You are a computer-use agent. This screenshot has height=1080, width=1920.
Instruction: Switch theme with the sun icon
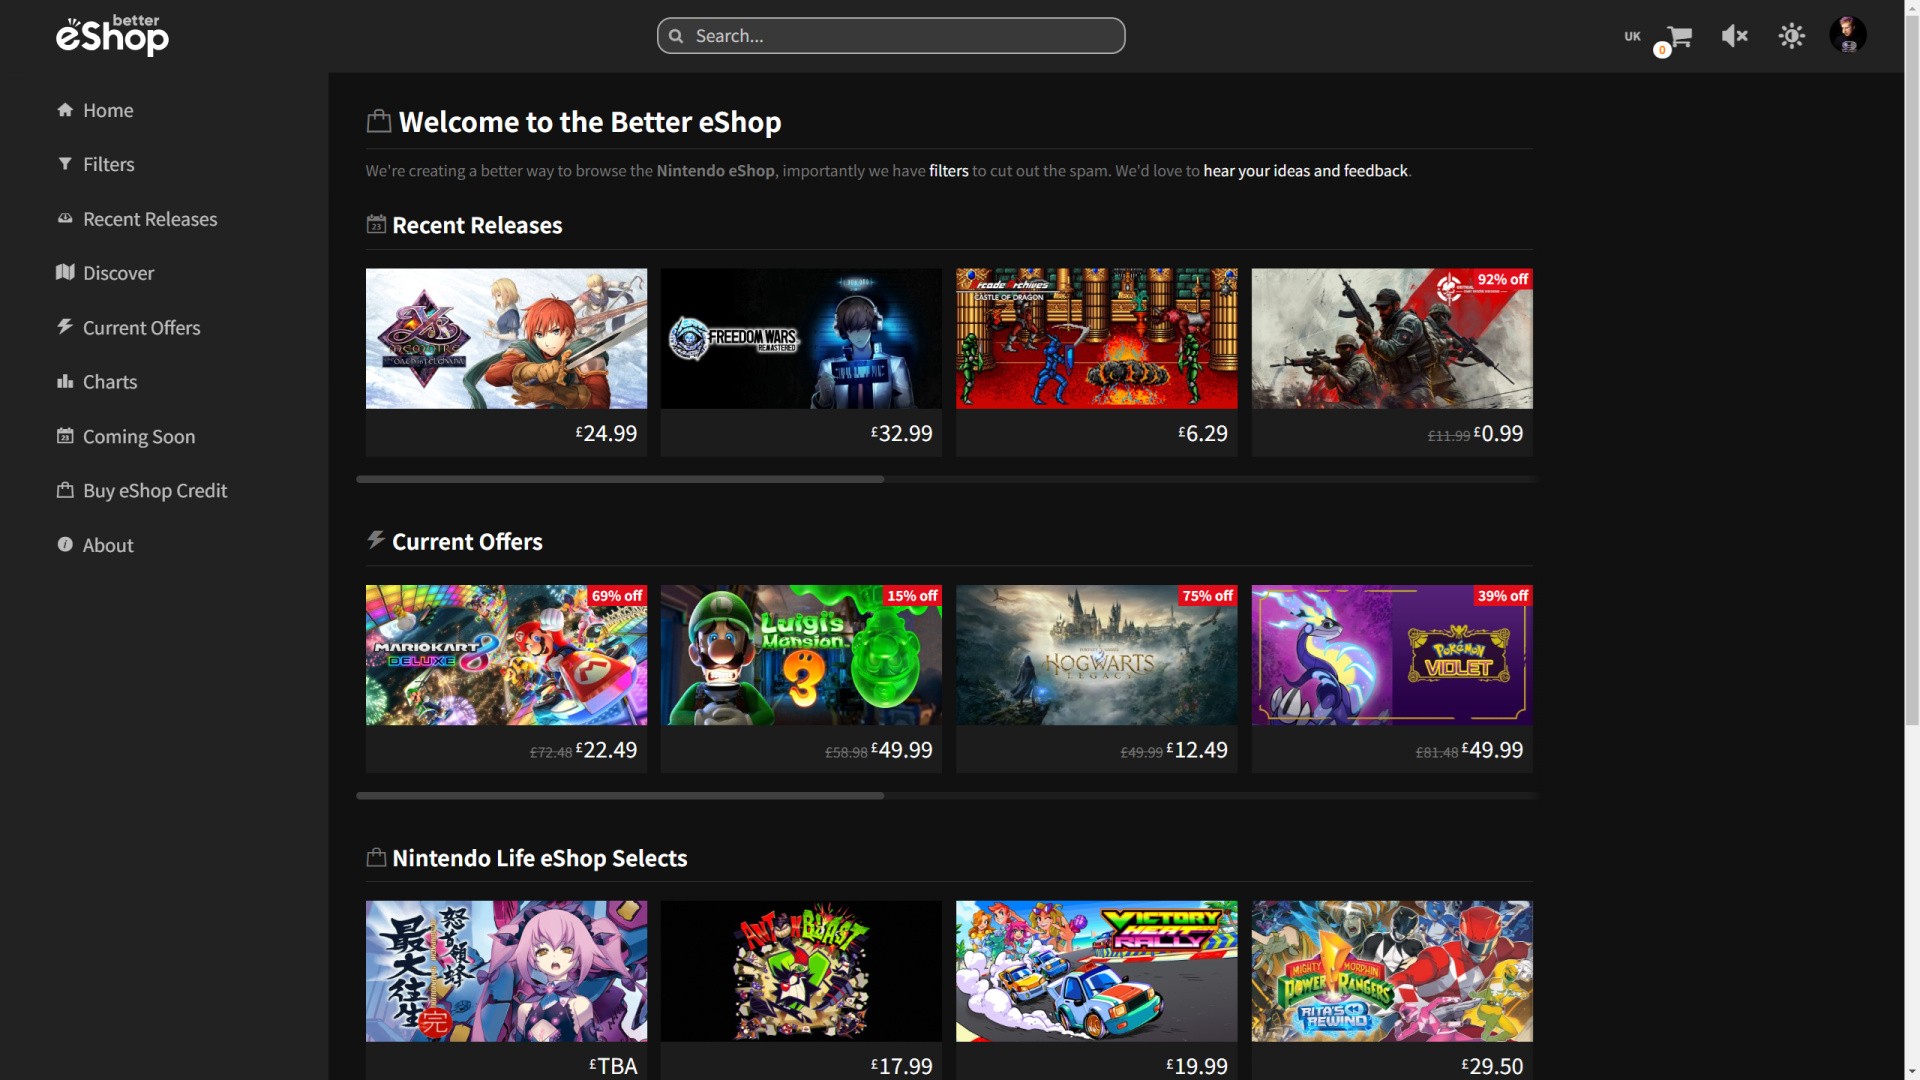(x=1791, y=37)
